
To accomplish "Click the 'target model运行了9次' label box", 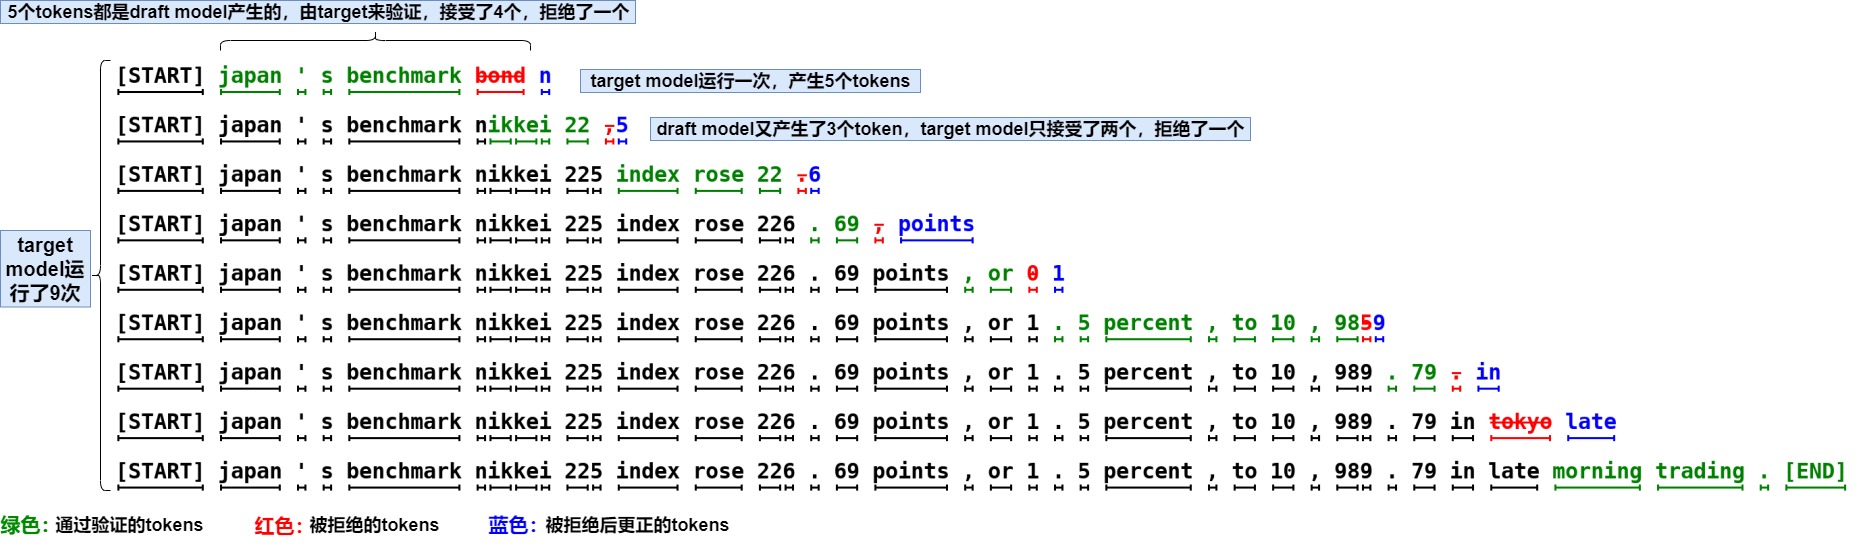I will (x=45, y=269).
